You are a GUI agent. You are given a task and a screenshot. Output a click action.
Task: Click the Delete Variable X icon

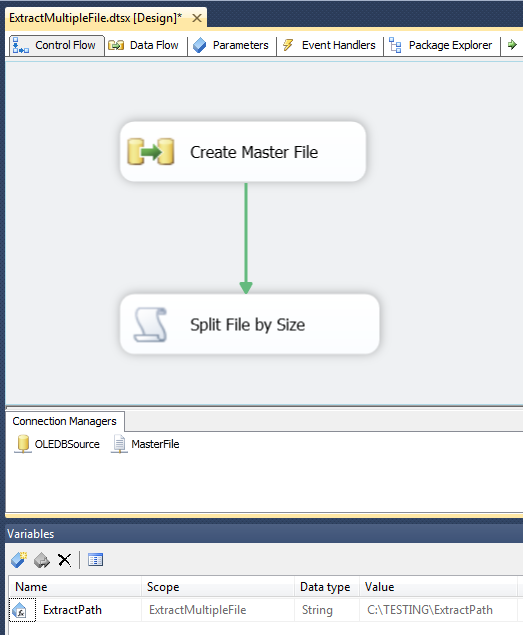click(x=64, y=560)
